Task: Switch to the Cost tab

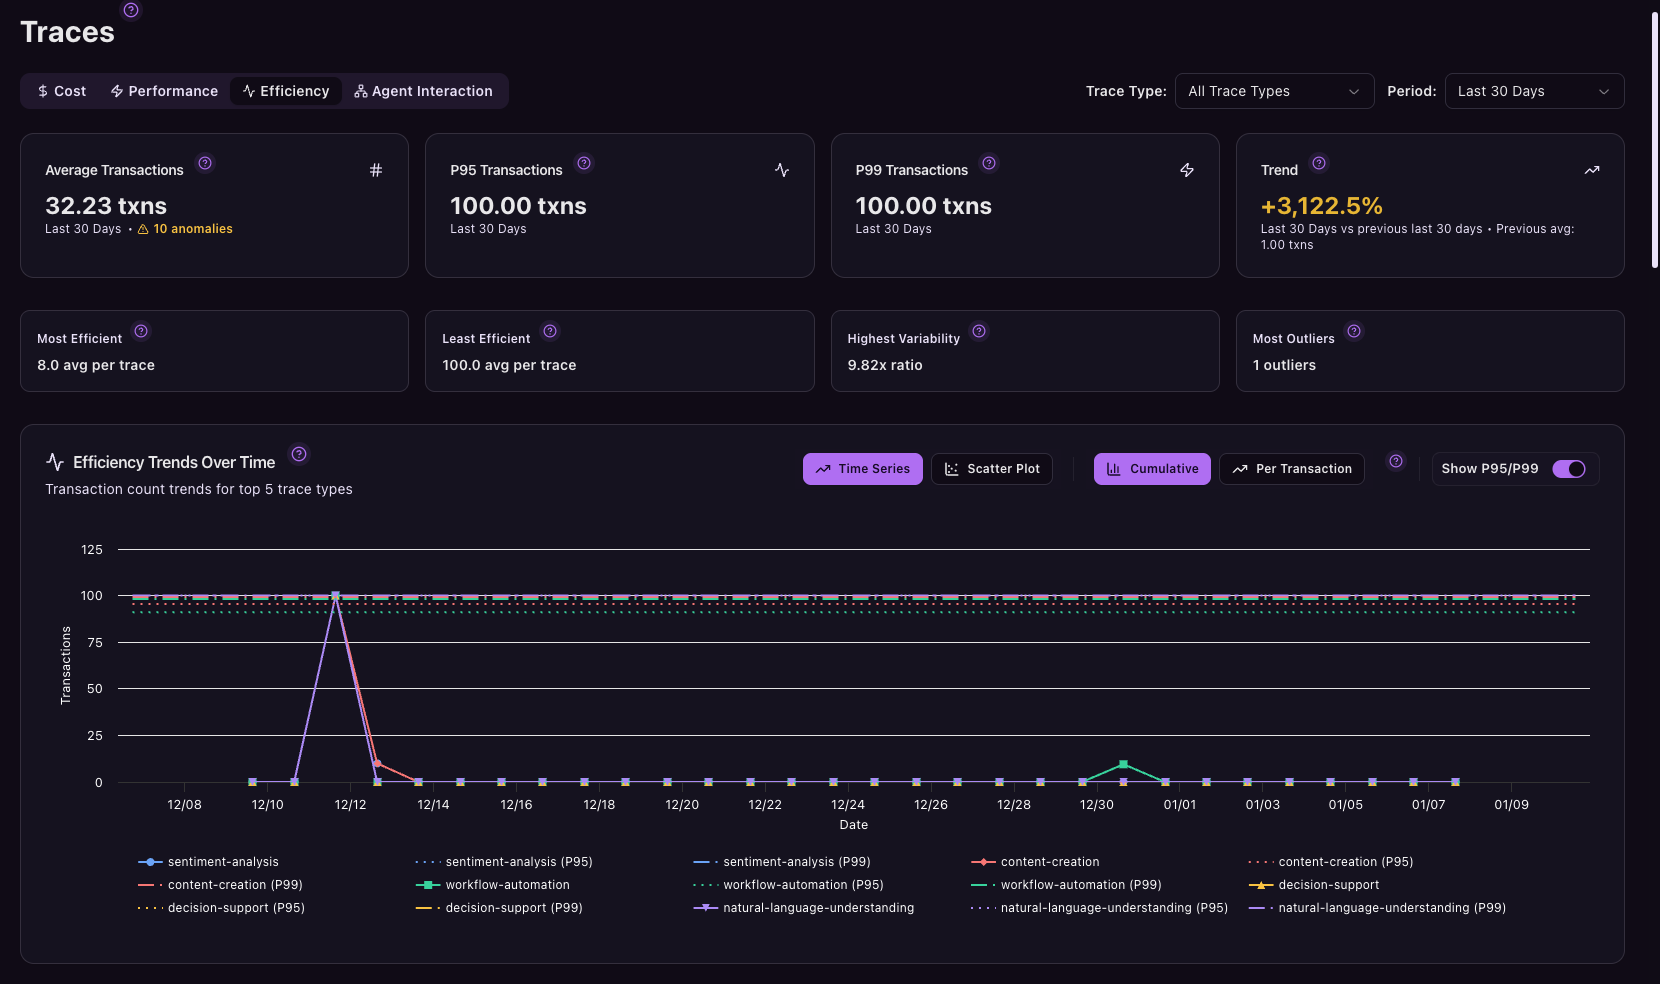Action: (x=62, y=91)
